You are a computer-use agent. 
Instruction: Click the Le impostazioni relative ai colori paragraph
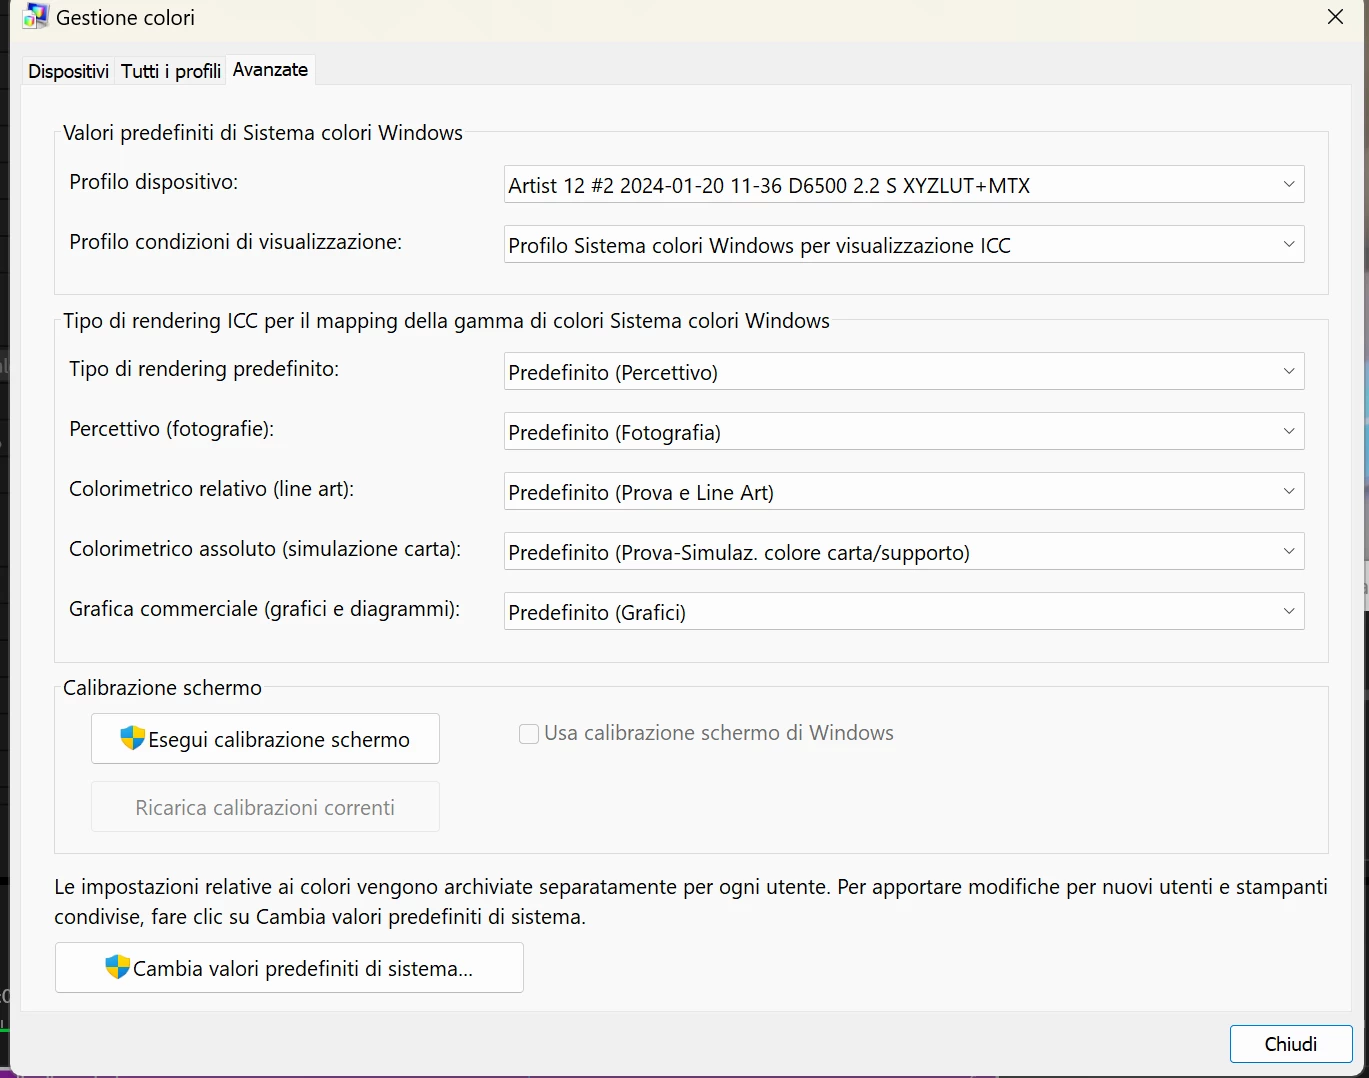(691, 902)
